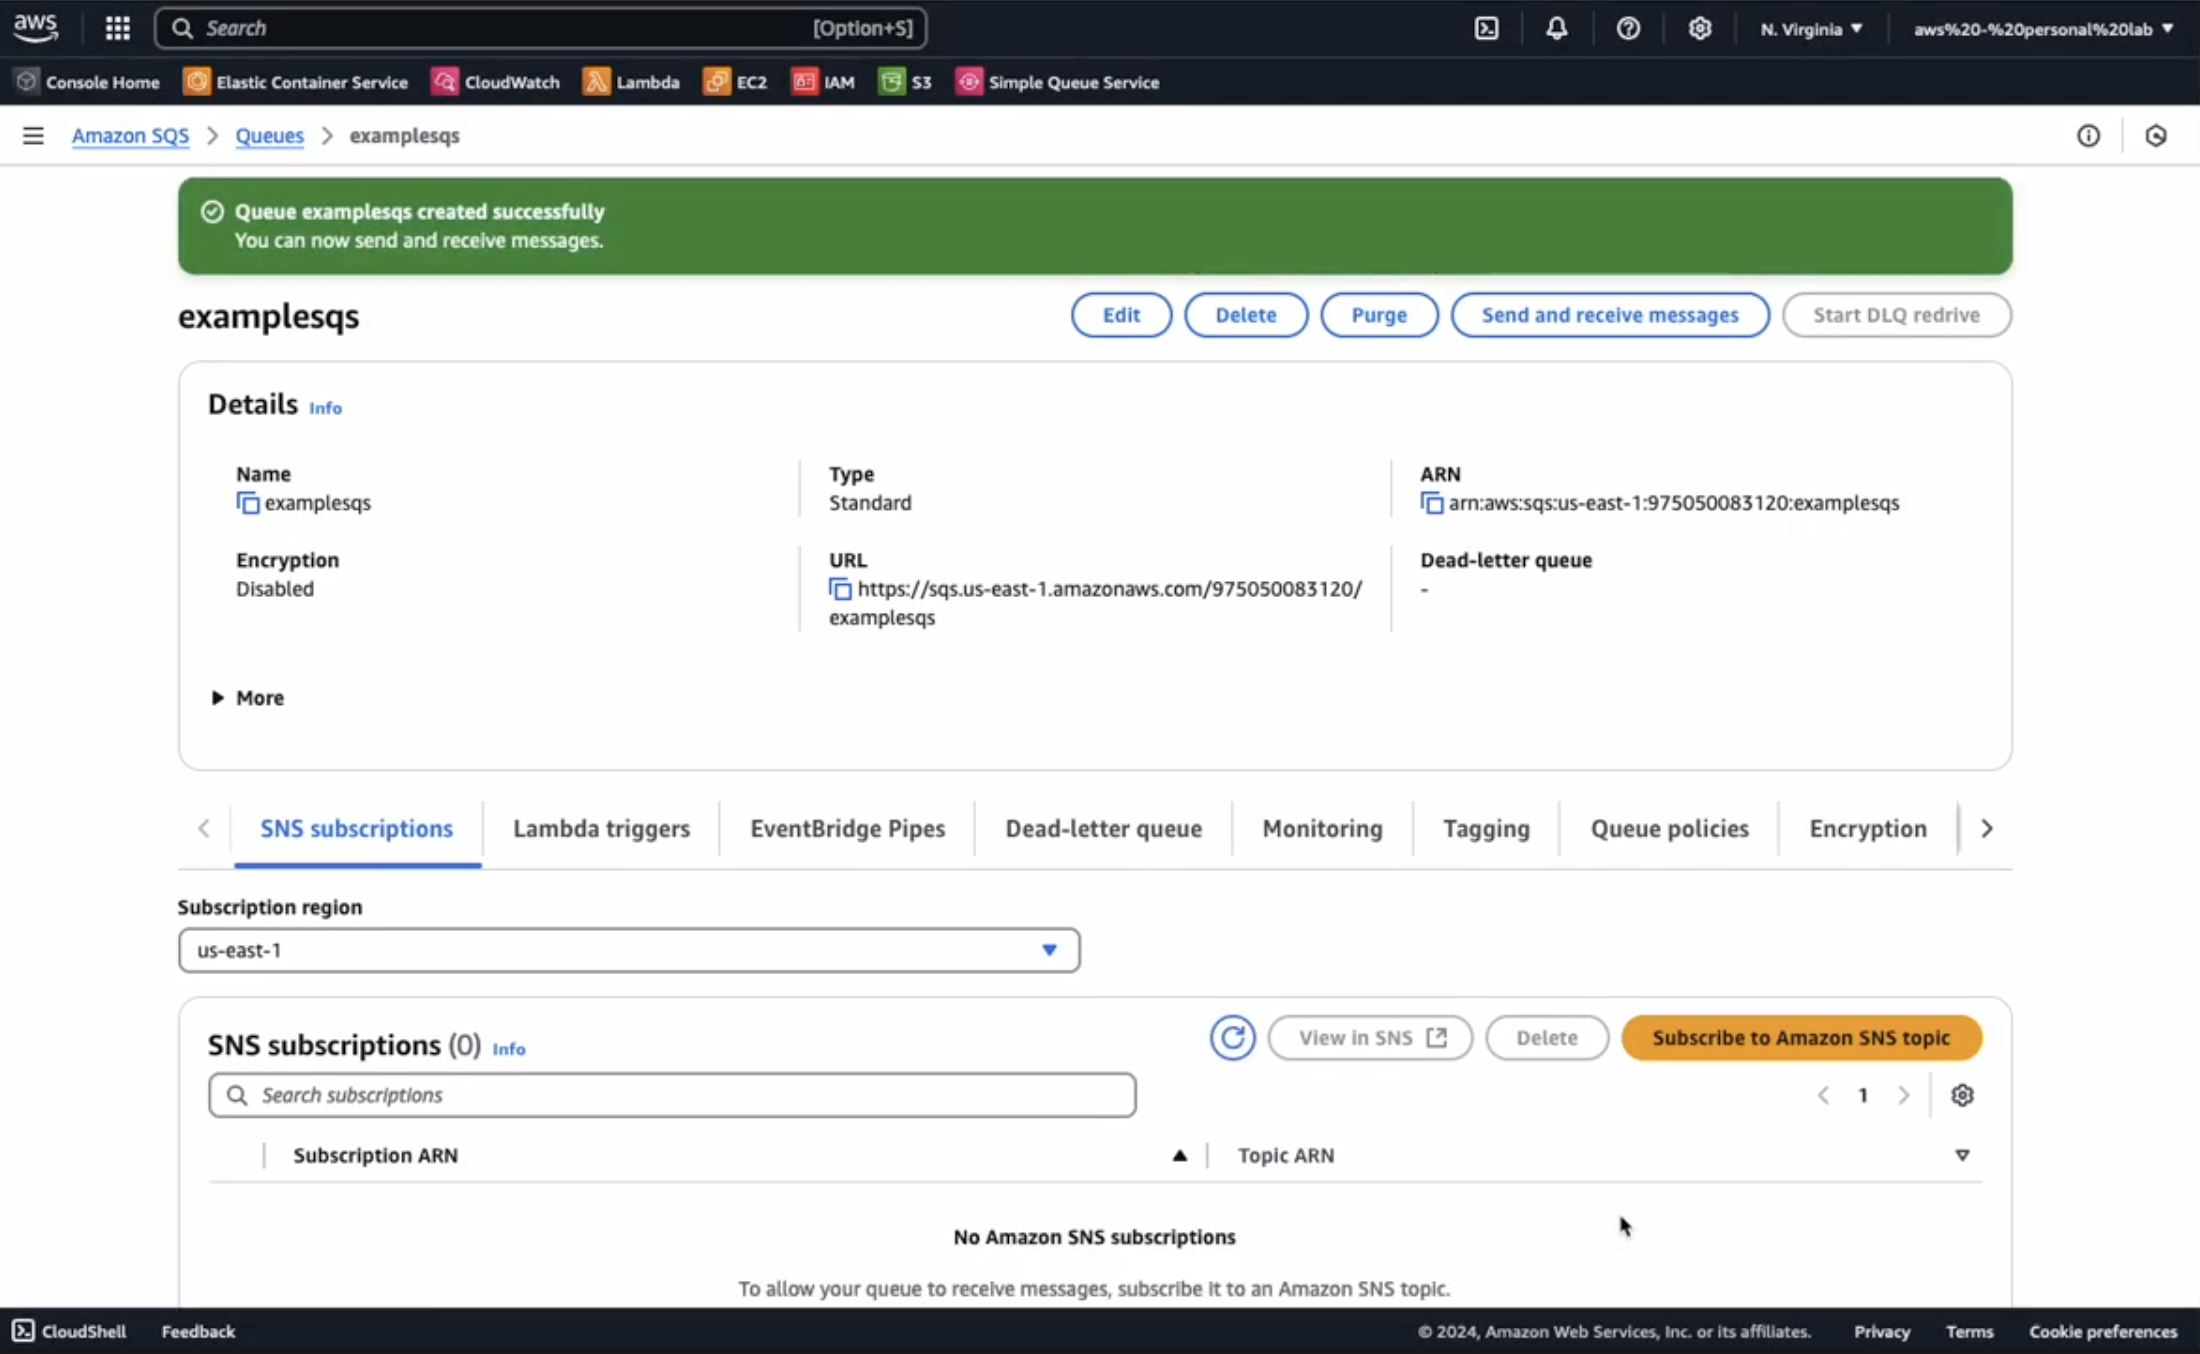Sort by Subscription ARN column arrow
This screenshot has height=1354, width=2200.
pyautogui.click(x=1180, y=1155)
